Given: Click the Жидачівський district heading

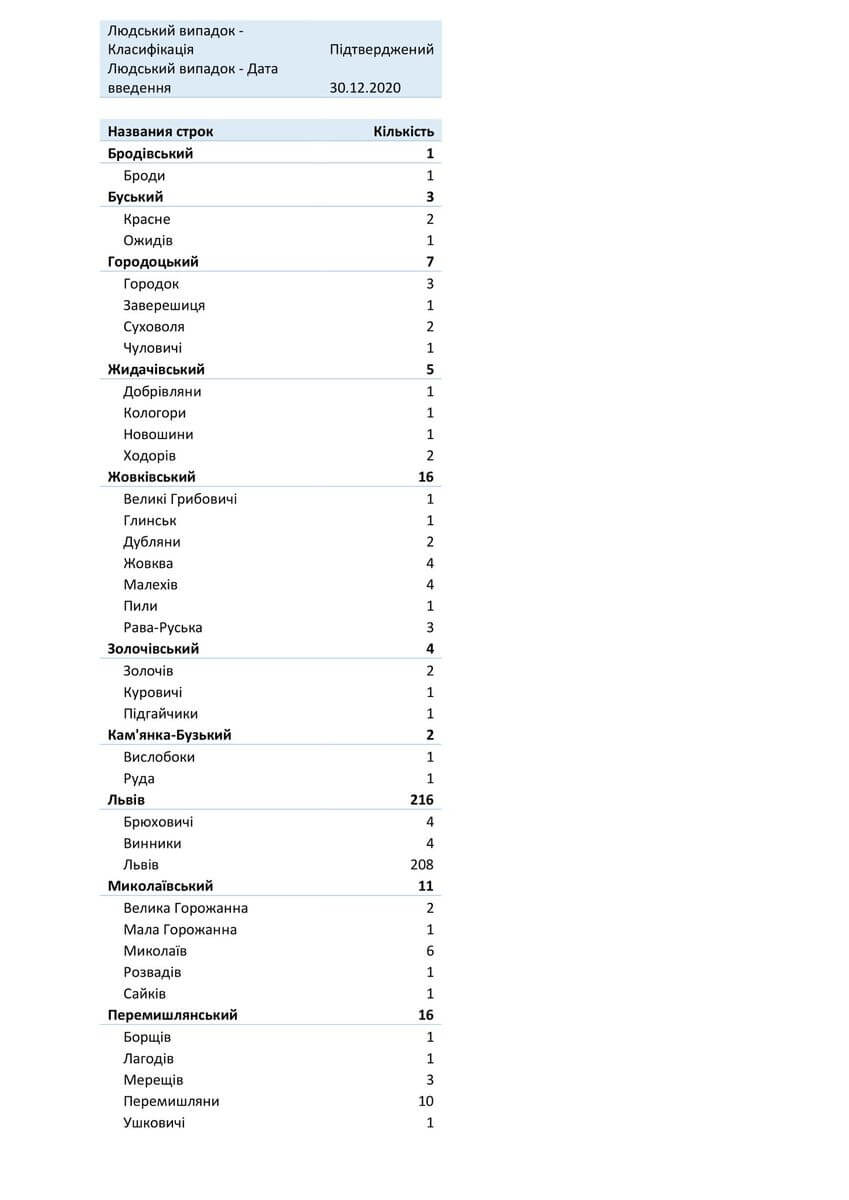Looking at the screenshot, I should click(x=156, y=370).
